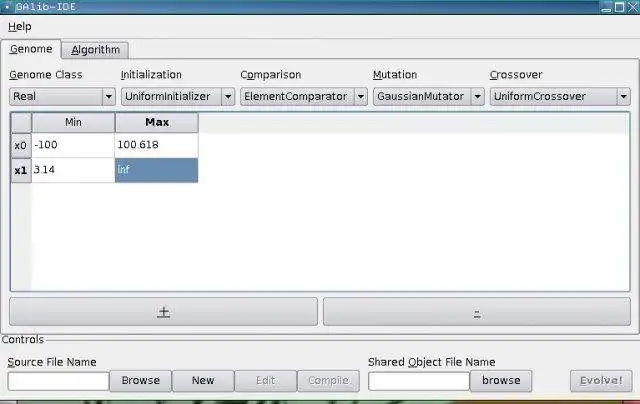Click the Source File Name input field
640x404 pixels.
point(58,381)
